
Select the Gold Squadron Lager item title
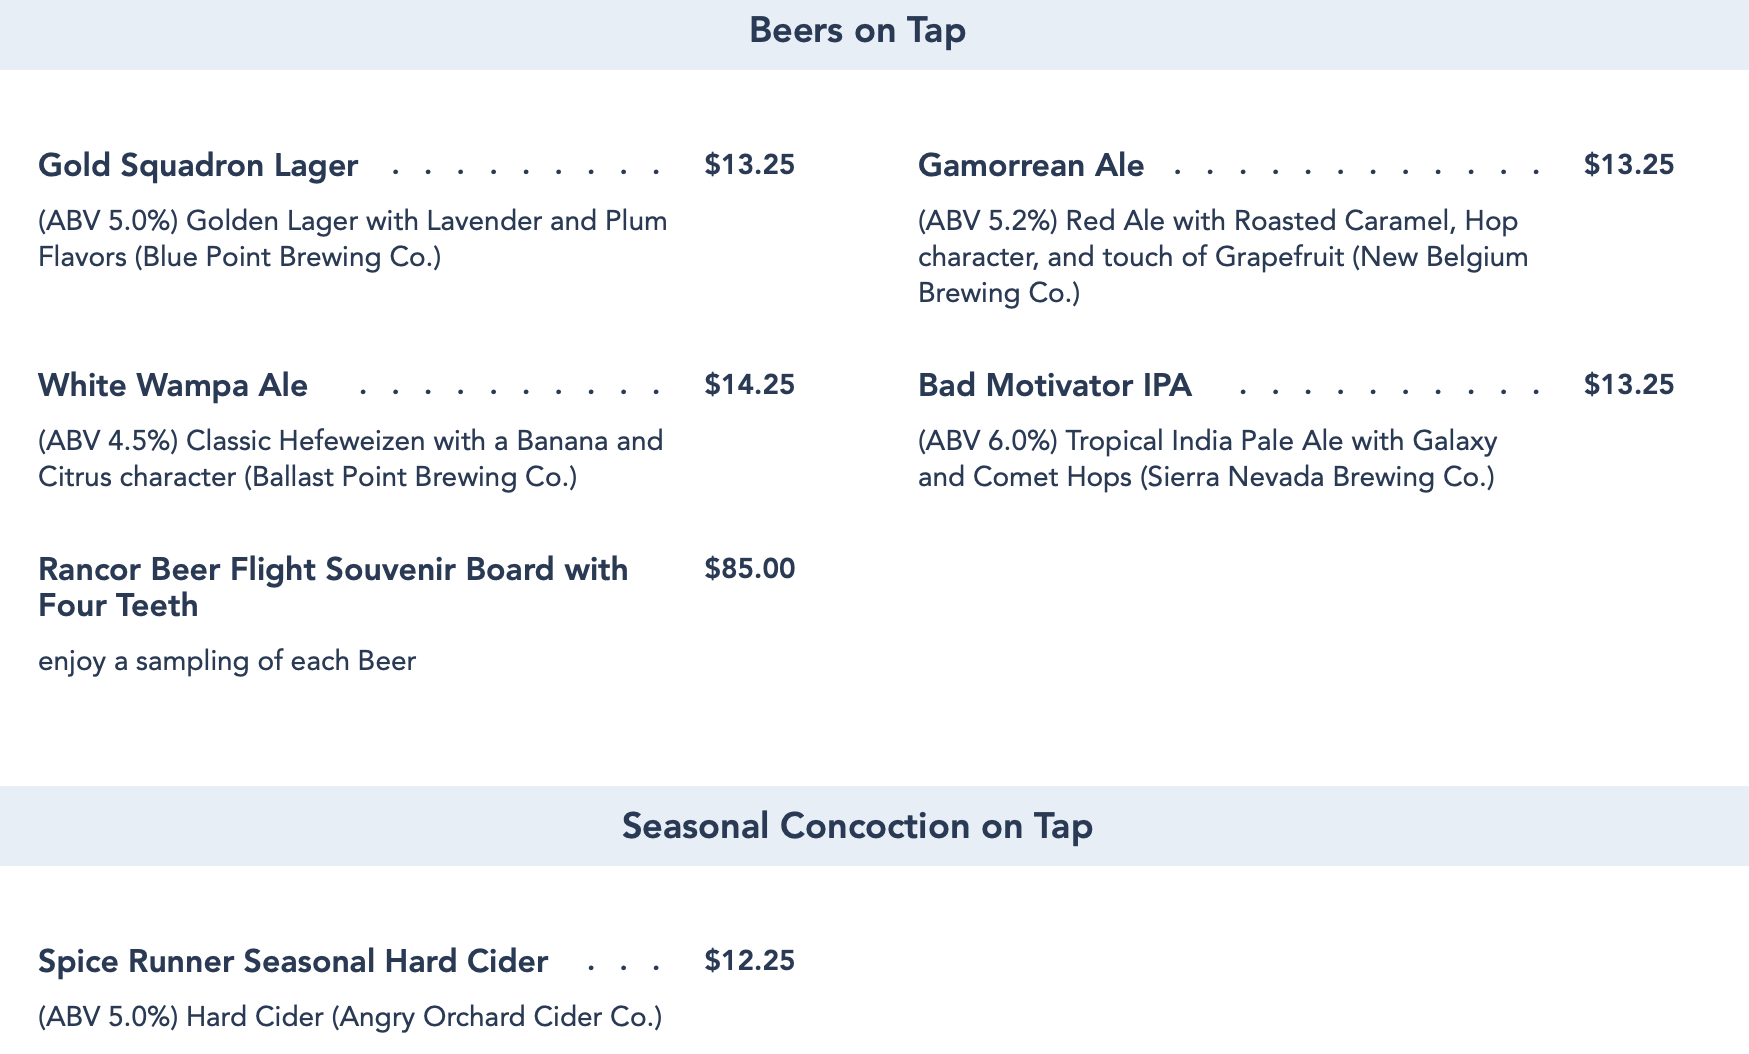pyautogui.click(x=198, y=165)
